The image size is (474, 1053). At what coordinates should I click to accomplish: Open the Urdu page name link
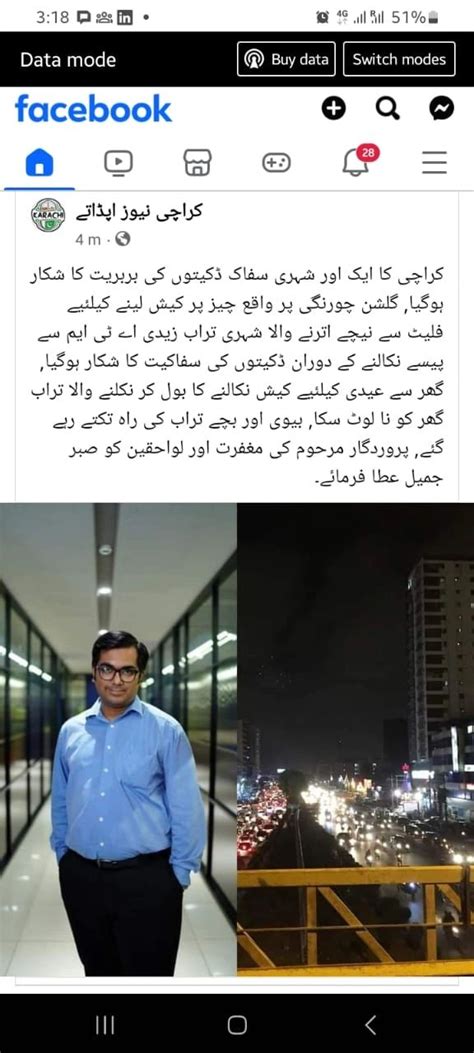pos(138,212)
